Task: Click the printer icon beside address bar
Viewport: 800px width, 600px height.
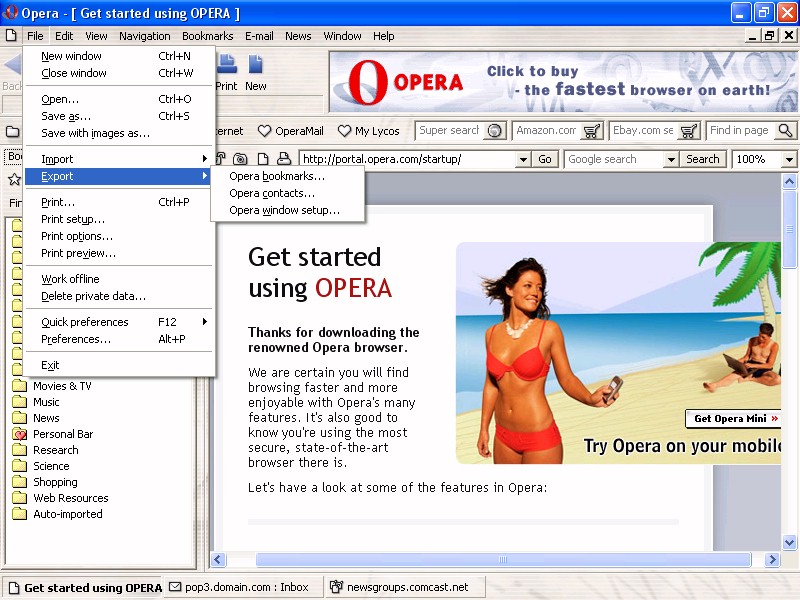Action: pos(284,159)
